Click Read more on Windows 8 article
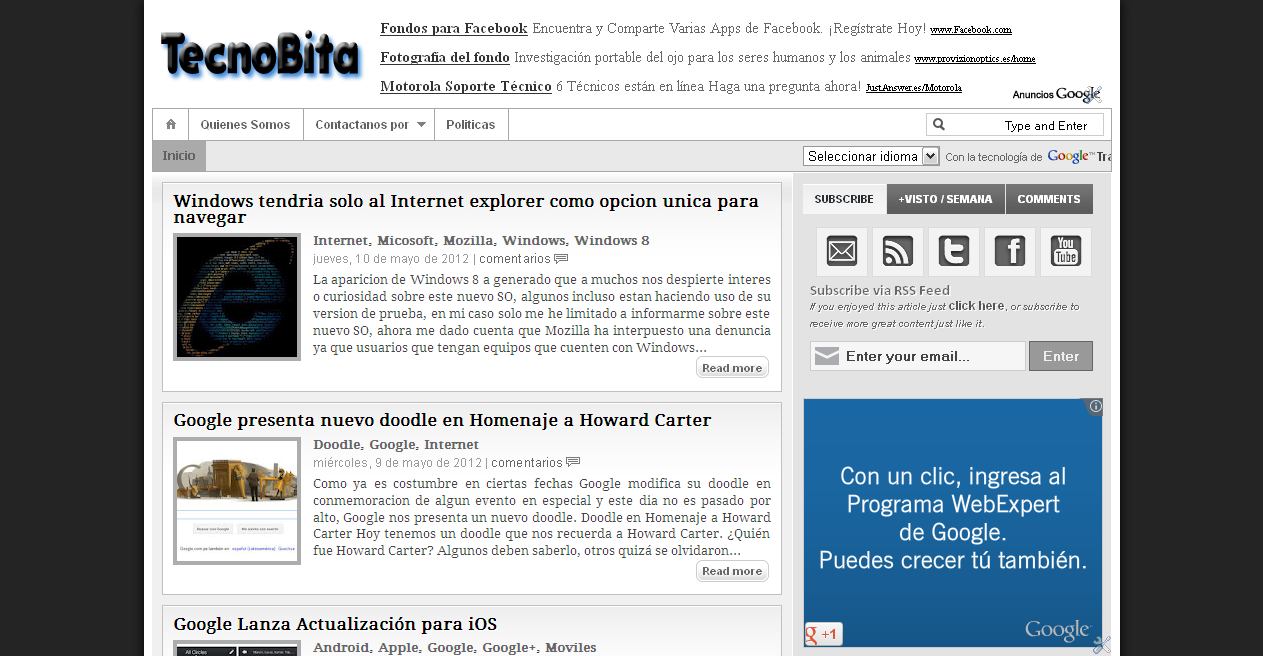Screen dimensions: 1263x656 pos(732,368)
